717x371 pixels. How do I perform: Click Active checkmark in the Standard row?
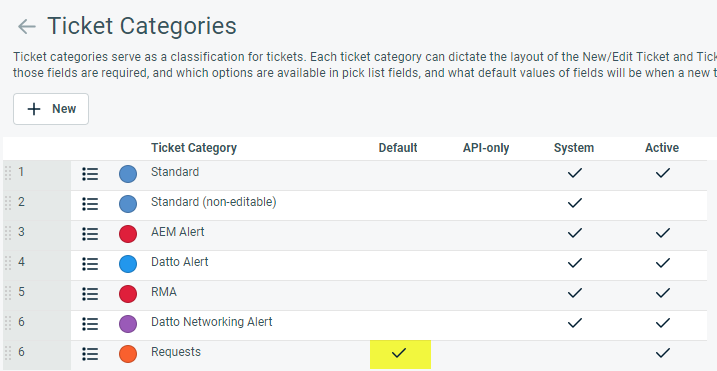663,172
